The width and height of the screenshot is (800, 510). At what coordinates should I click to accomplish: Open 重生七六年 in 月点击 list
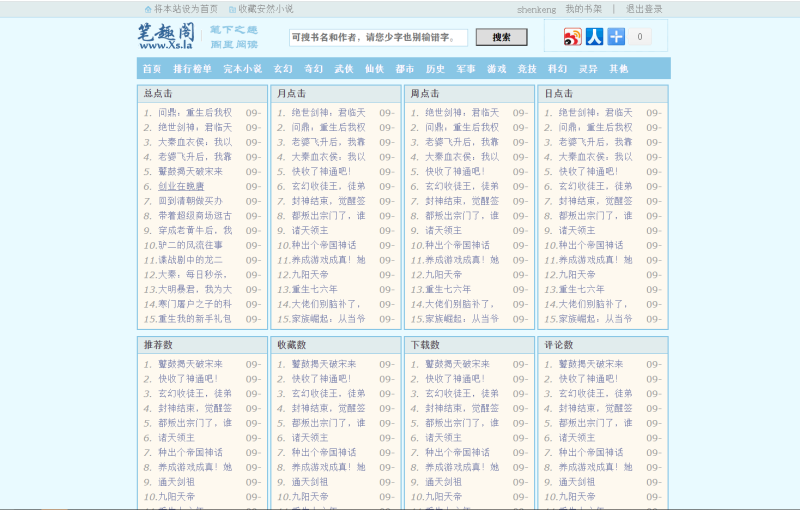coord(315,290)
